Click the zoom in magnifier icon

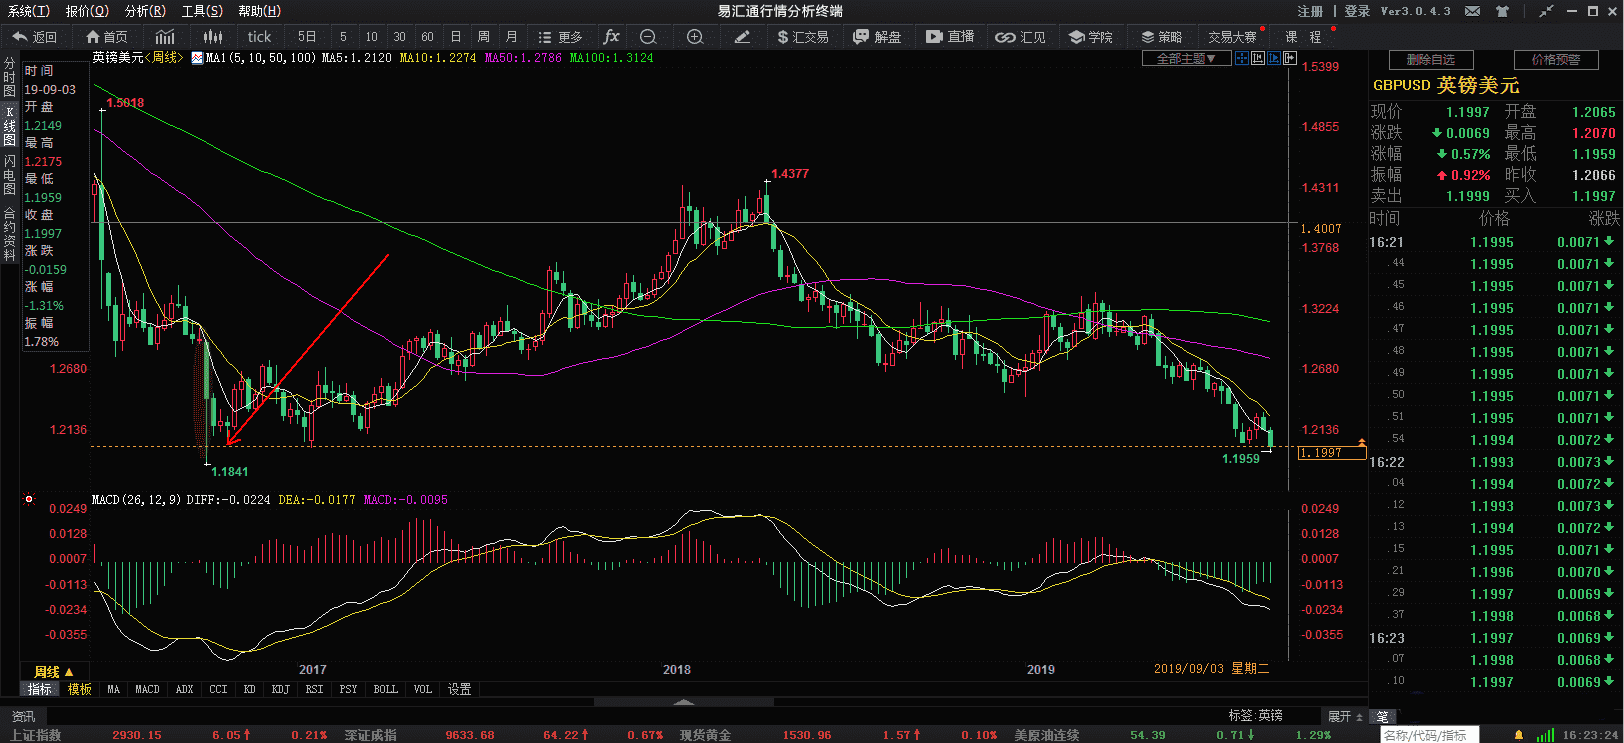pos(695,37)
